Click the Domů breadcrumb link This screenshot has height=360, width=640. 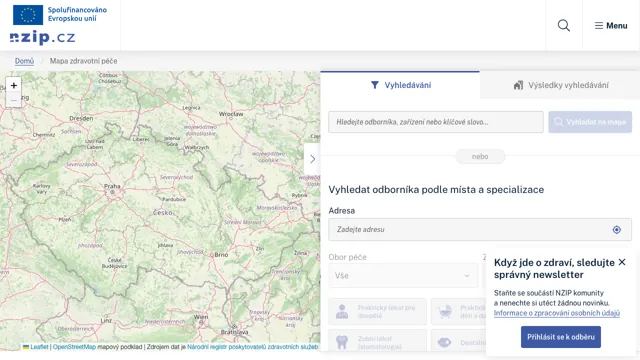[x=24, y=61]
